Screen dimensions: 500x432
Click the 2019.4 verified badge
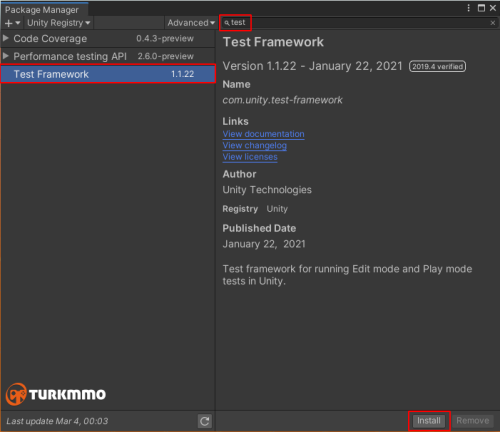click(x=437, y=66)
